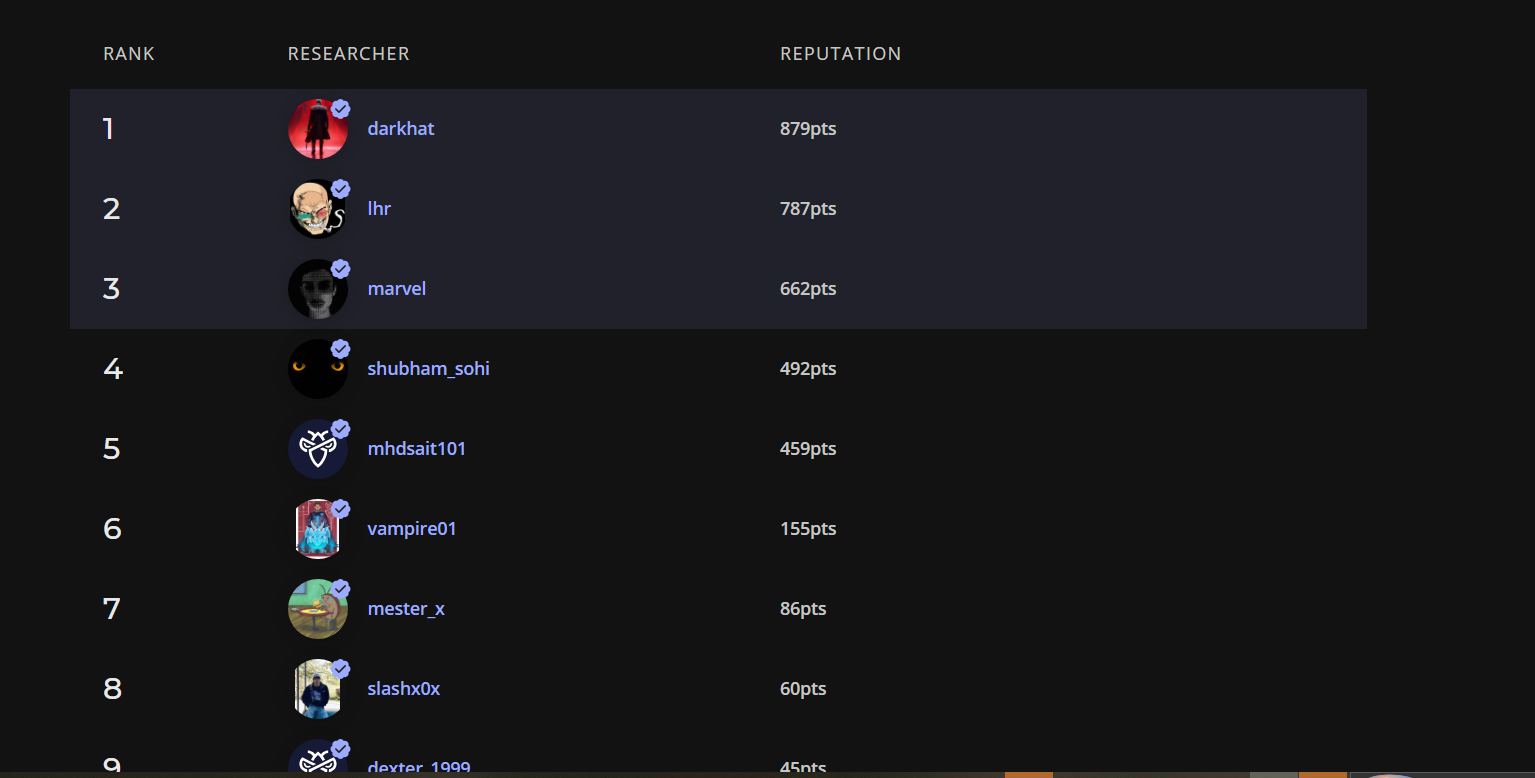The image size is (1535, 778).
Task: Click the RESEARCHER column header
Action: tap(348, 54)
